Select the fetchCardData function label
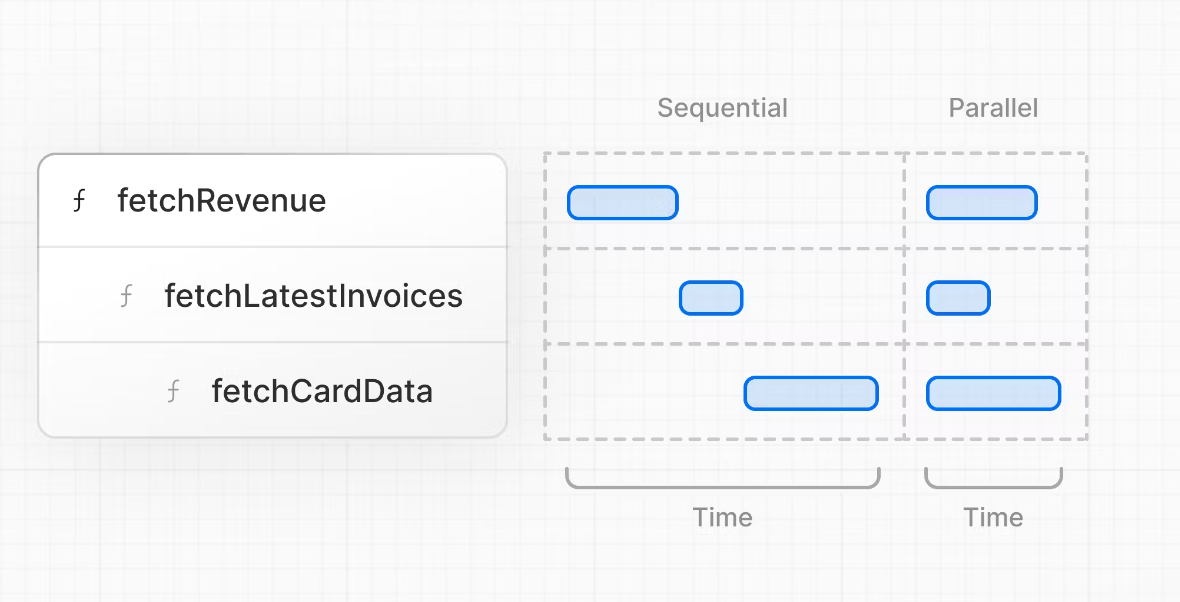Screen dimensions: 1180x602 tap(322, 391)
